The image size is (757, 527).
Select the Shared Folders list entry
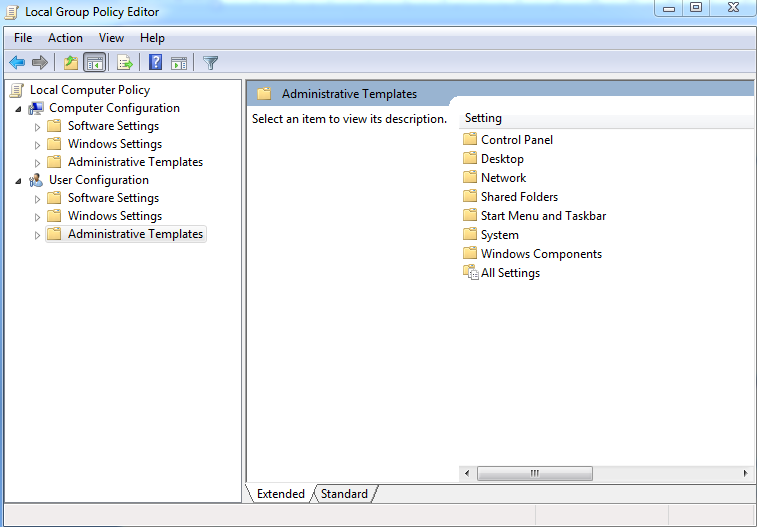pyautogui.click(x=519, y=196)
